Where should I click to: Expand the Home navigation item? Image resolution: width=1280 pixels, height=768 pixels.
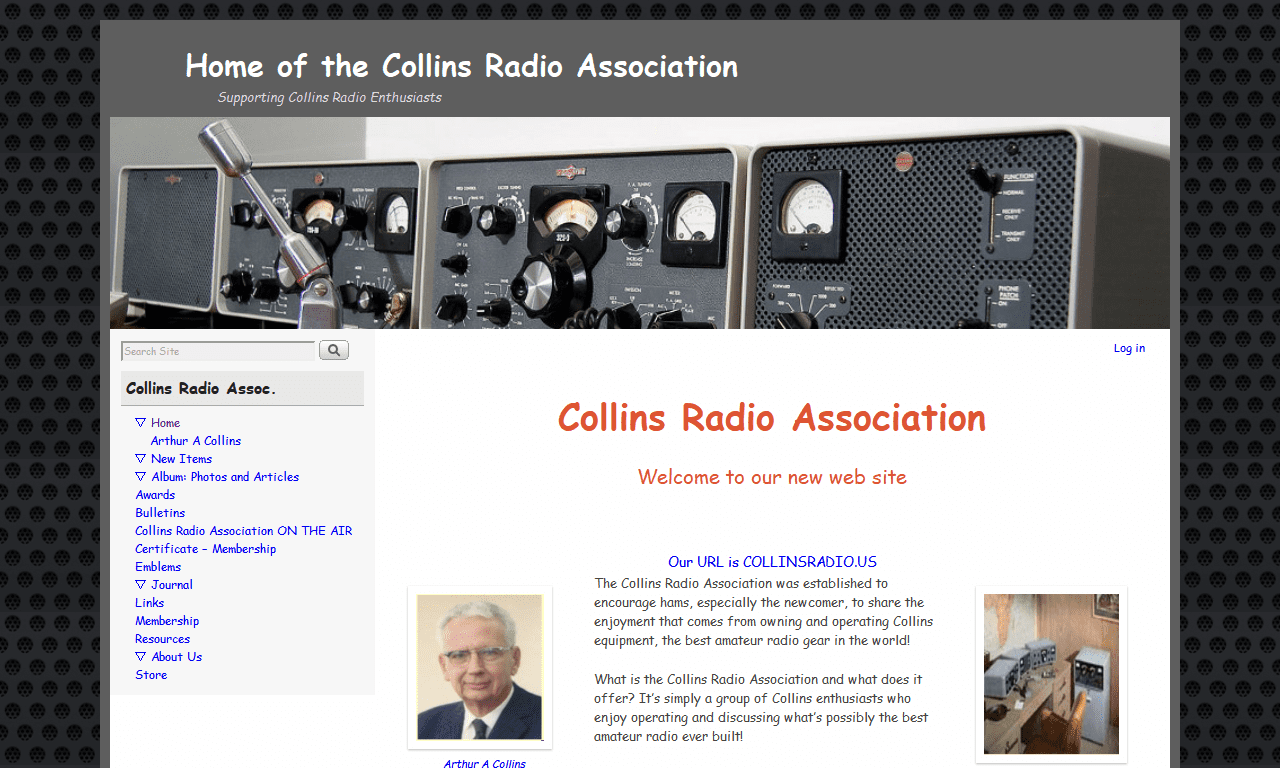coord(164,422)
